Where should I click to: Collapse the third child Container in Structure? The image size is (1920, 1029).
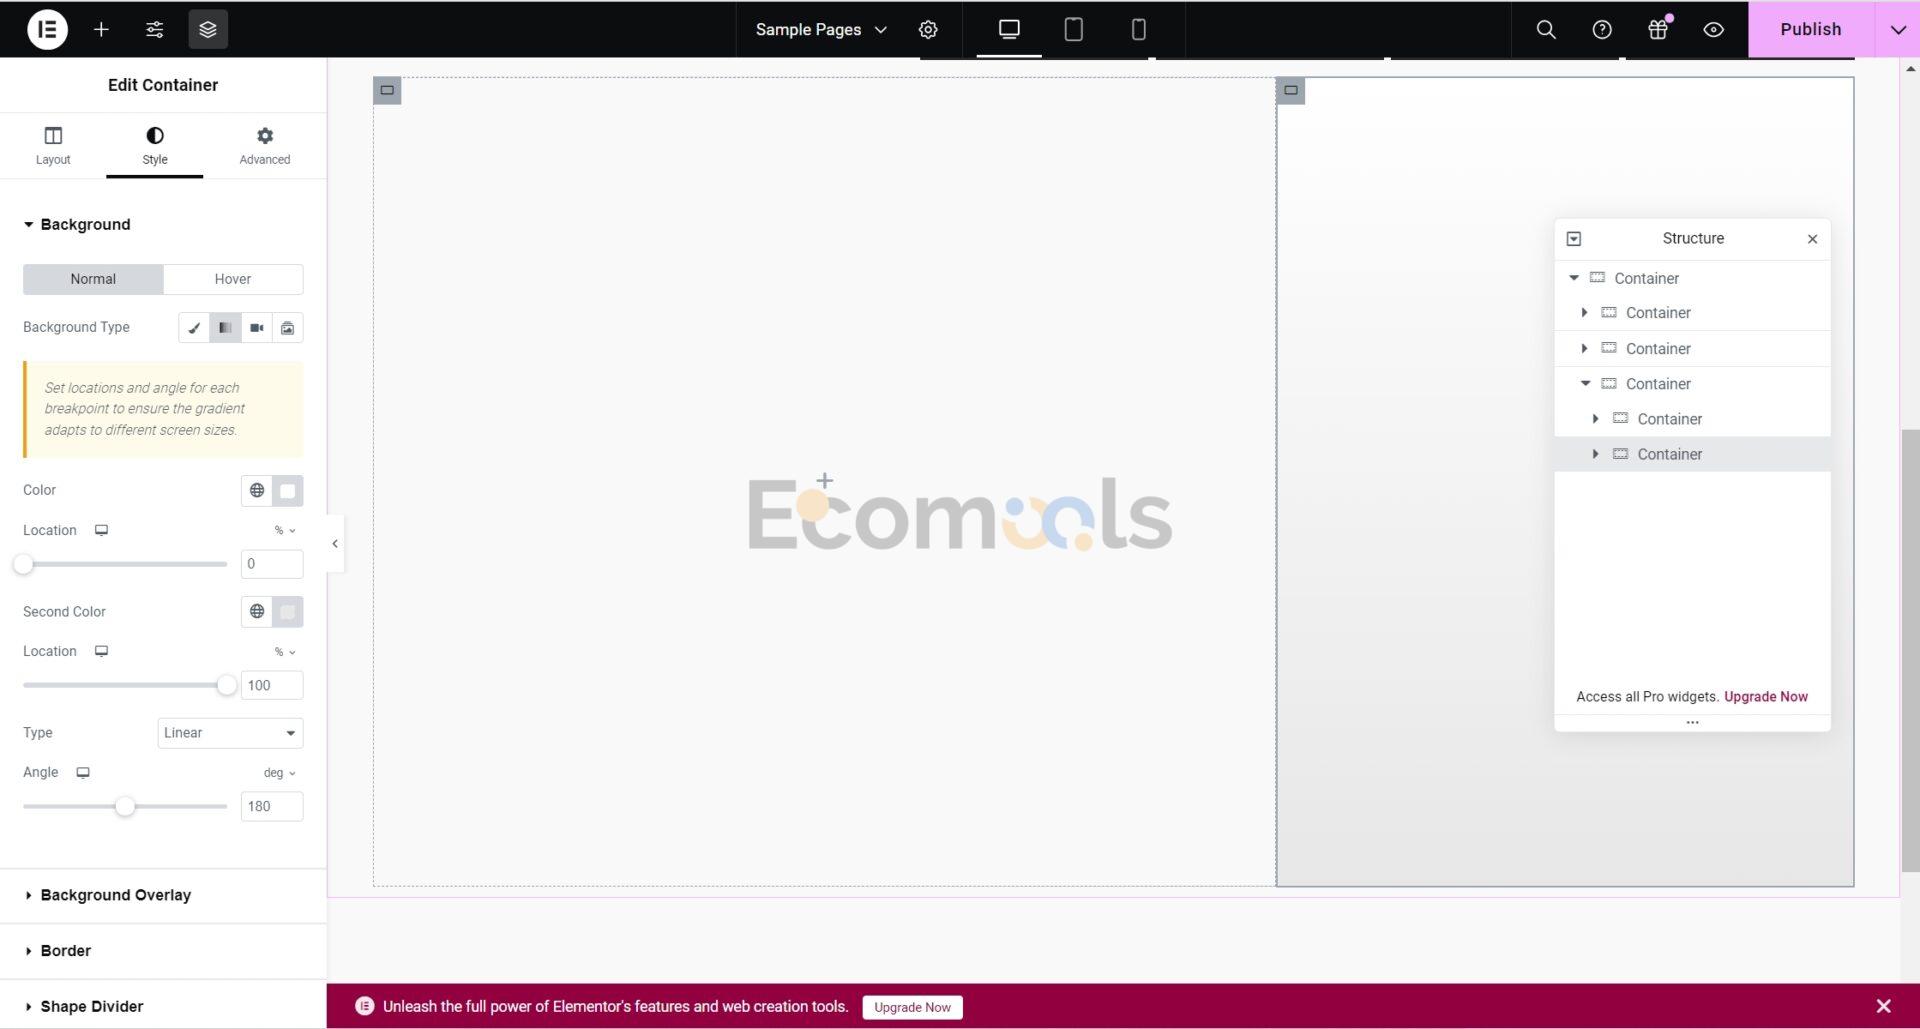click(x=1585, y=384)
